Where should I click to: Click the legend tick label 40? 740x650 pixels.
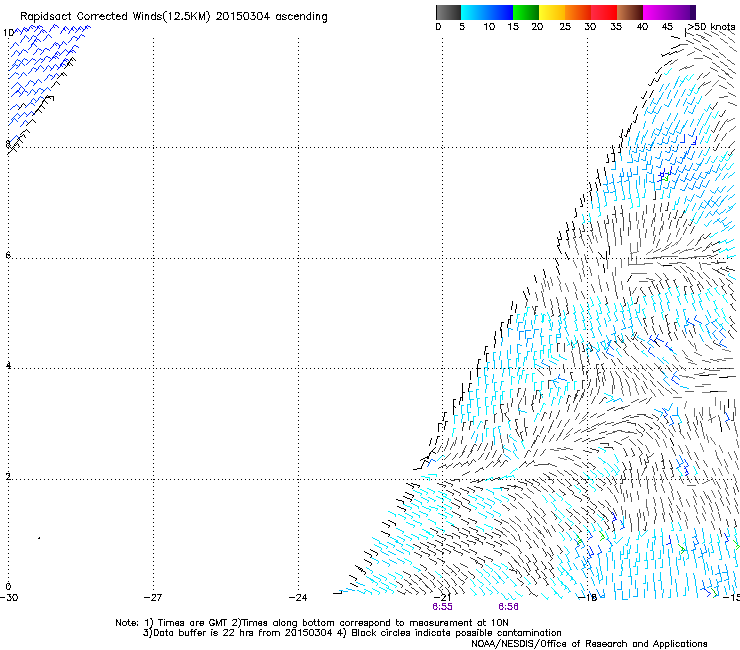click(642, 27)
